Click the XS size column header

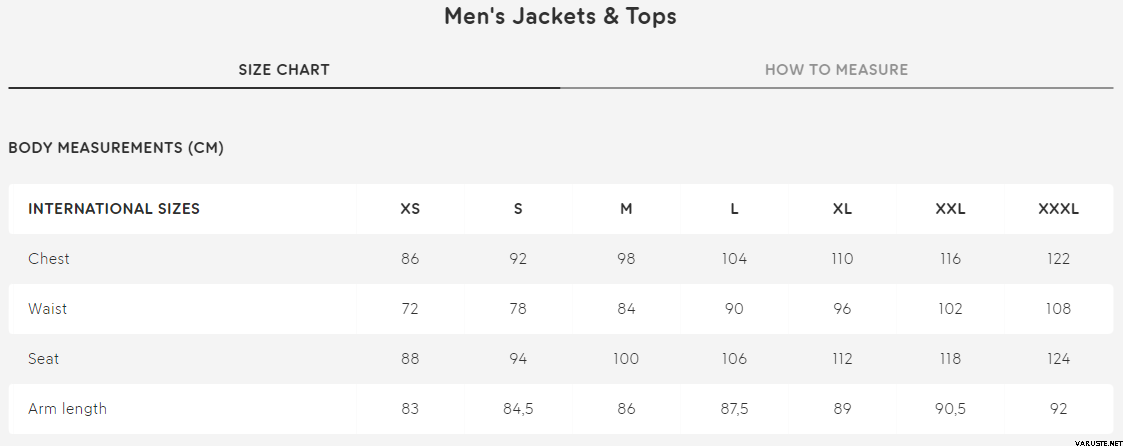[x=410, y=209]
